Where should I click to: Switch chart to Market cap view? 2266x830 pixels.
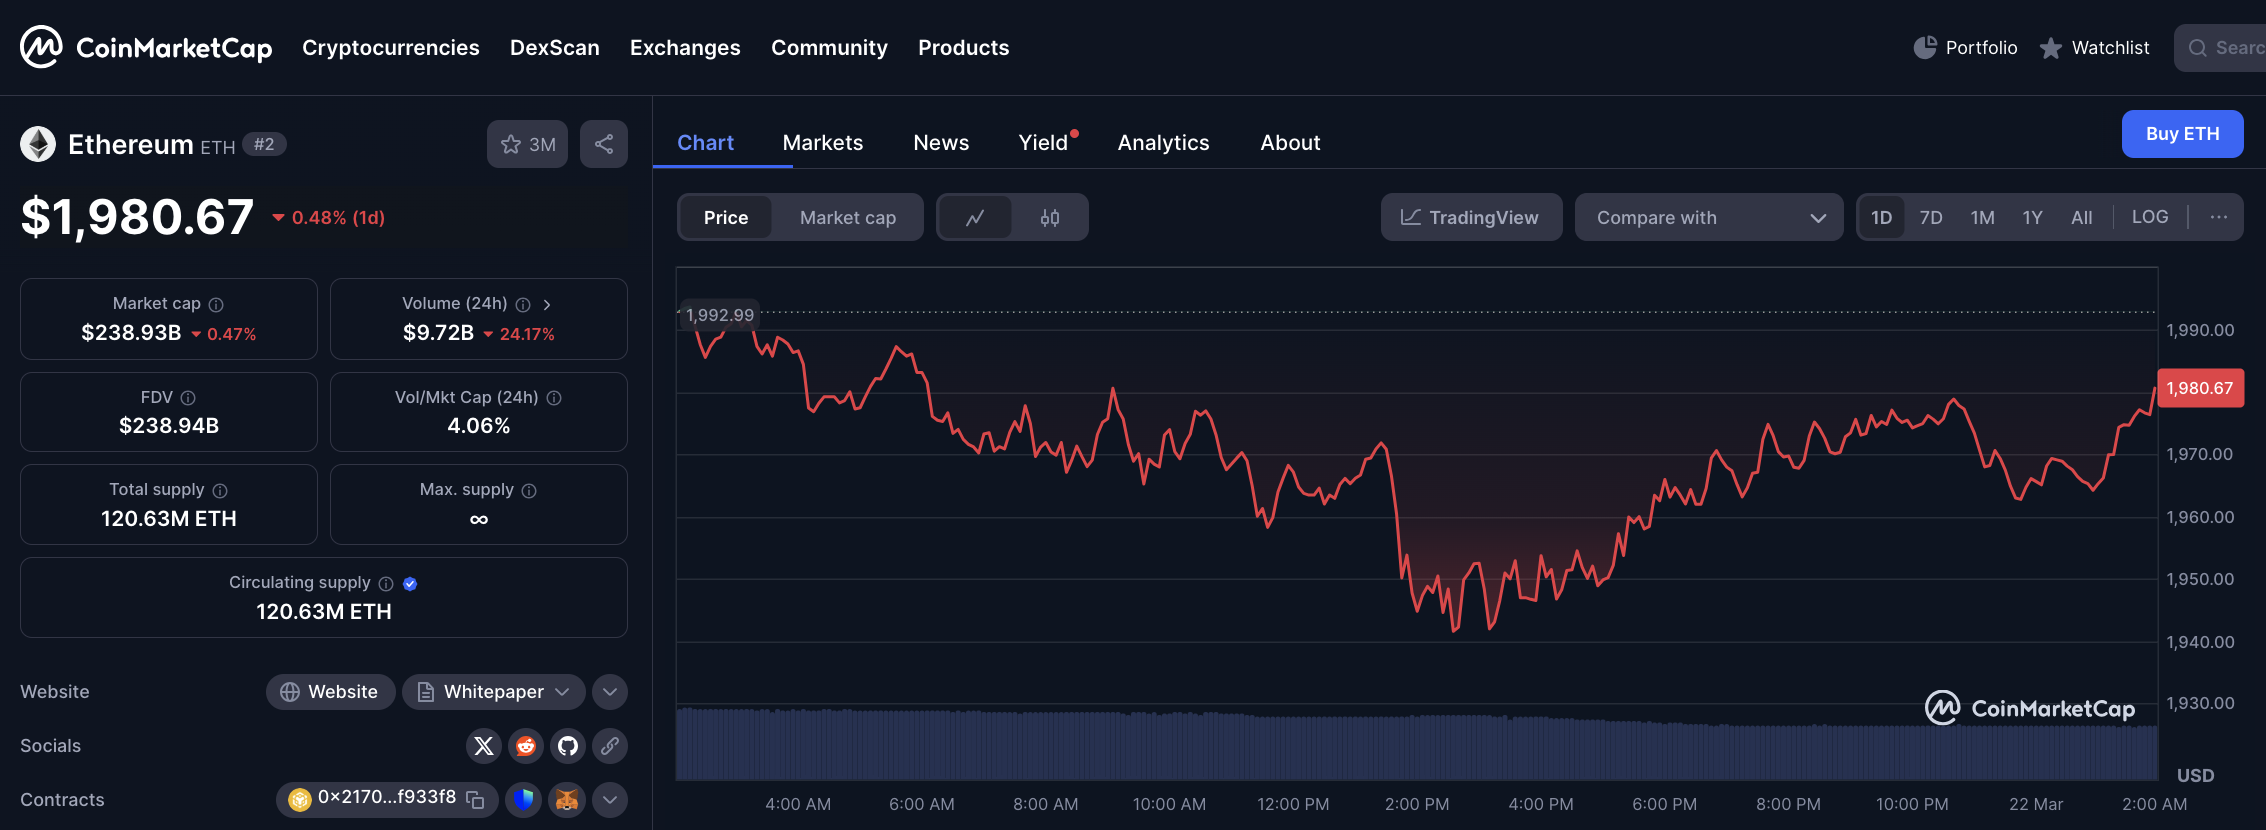848,217
